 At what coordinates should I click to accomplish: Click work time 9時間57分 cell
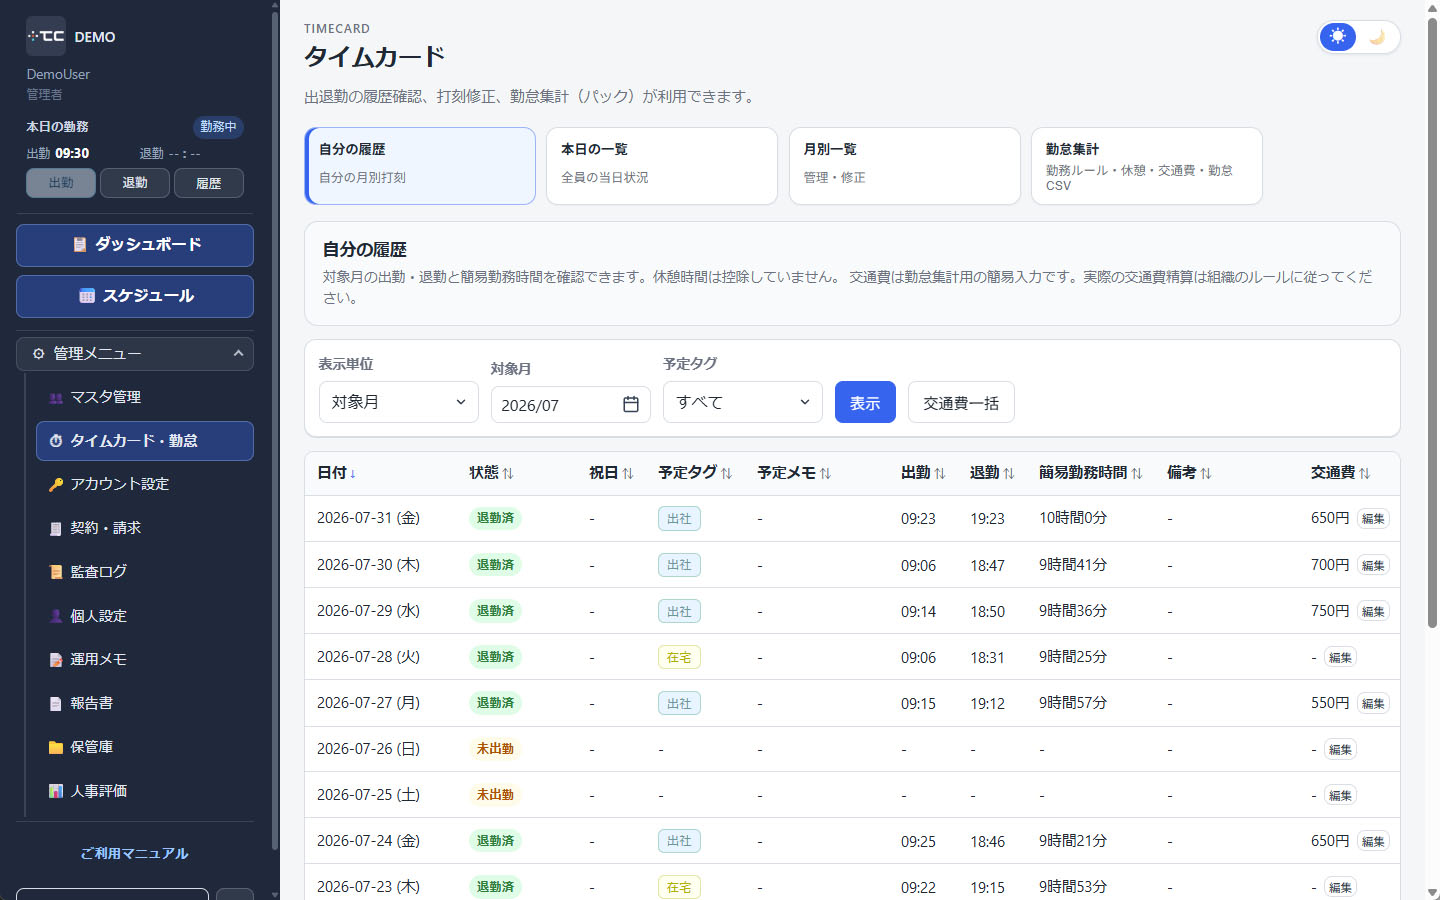(x=1073, y=703)
